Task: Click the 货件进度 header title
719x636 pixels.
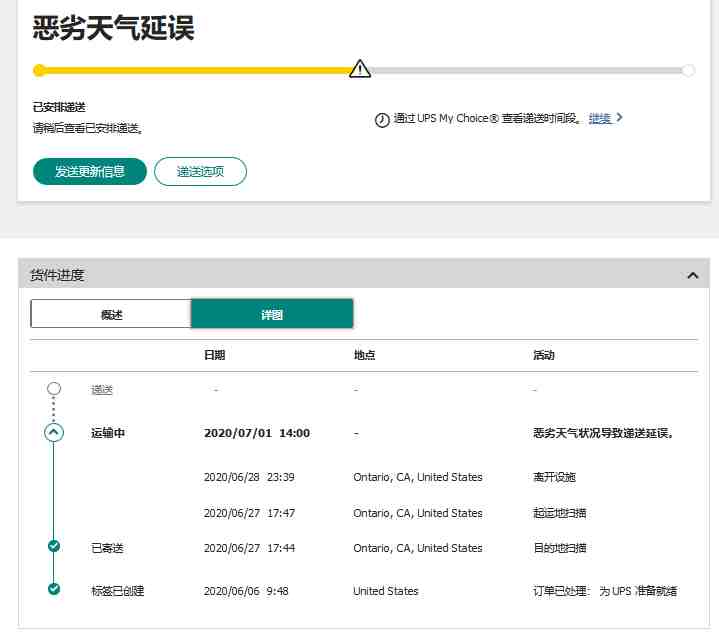Action: tap(57, 275)
